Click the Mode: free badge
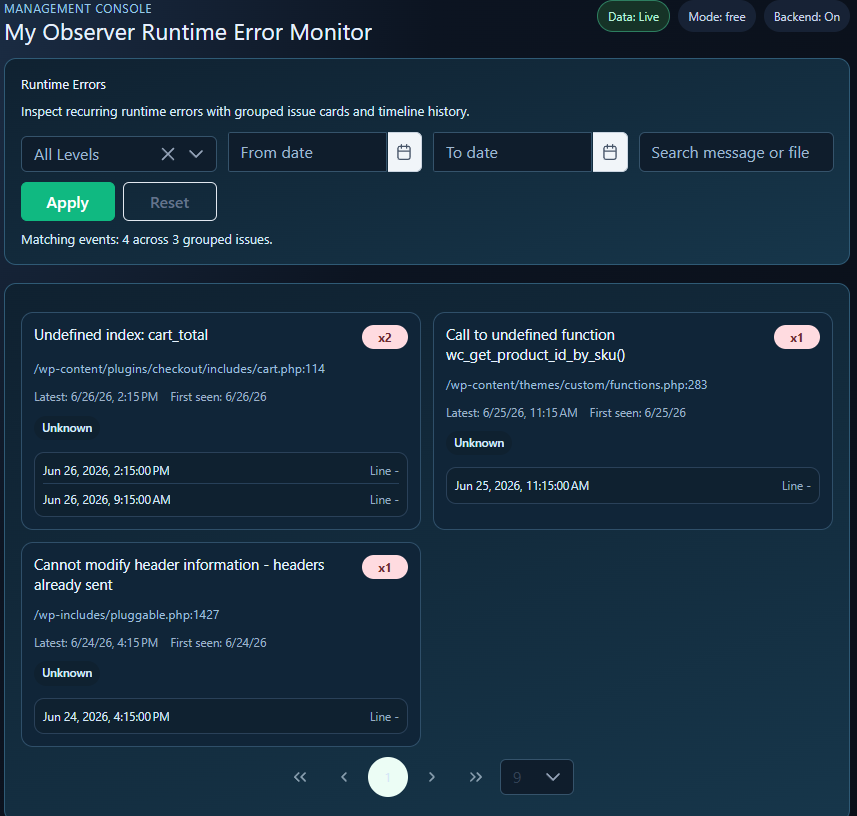This screenshot has height=816, width=857. pyautogui.click(x=717, y=16)
